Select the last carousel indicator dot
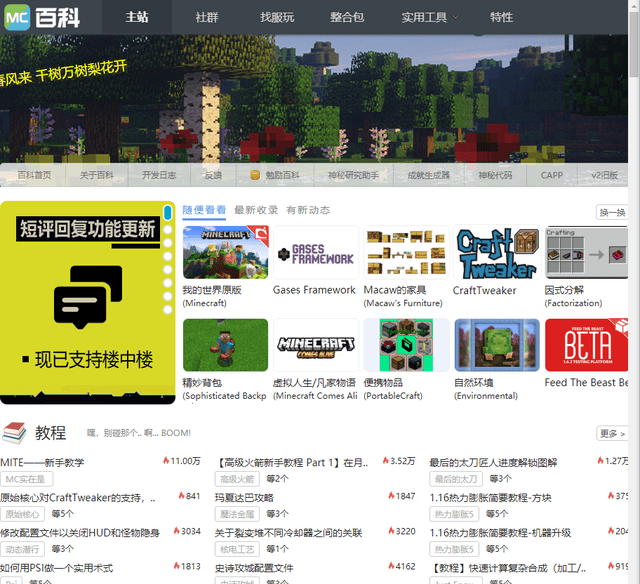The height and width of the screenshot is (584, 640). point(167,310)
